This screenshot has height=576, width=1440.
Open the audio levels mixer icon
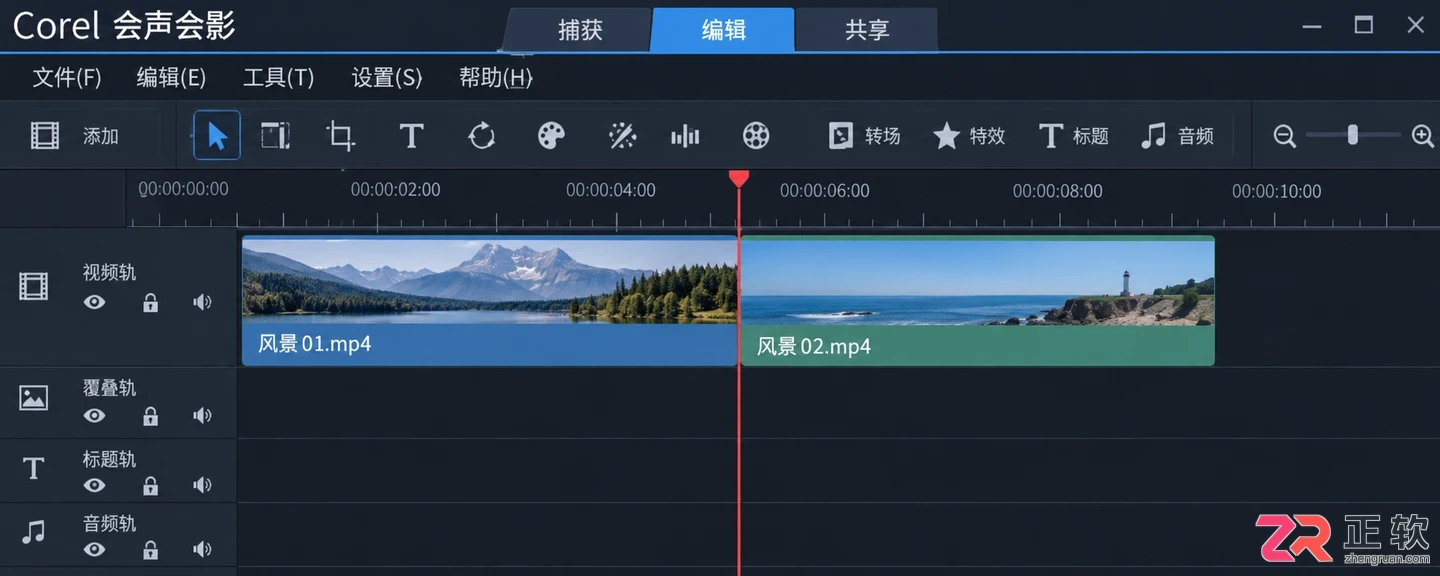coord(685,136)
